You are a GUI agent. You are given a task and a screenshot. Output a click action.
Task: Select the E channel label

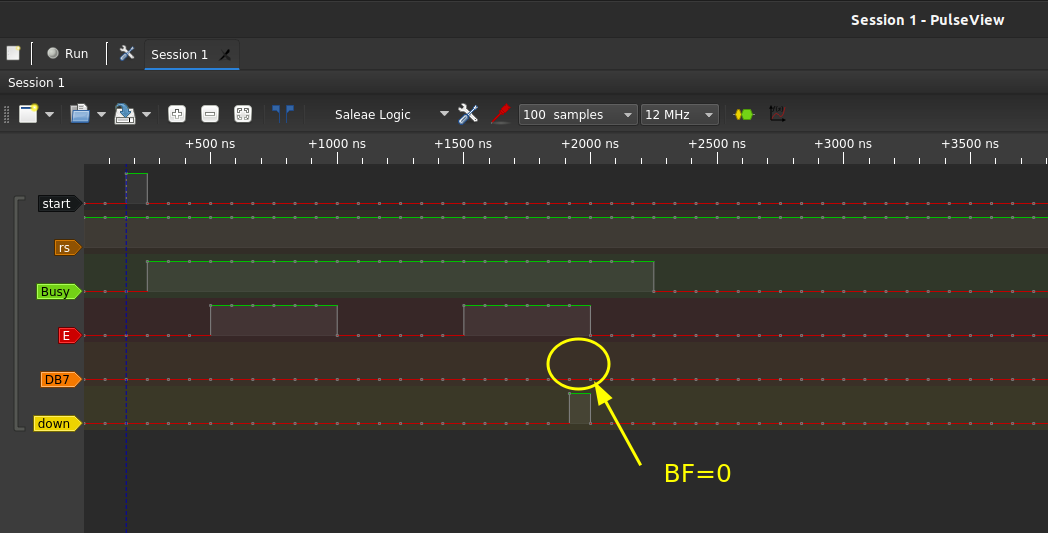[70, 336]
